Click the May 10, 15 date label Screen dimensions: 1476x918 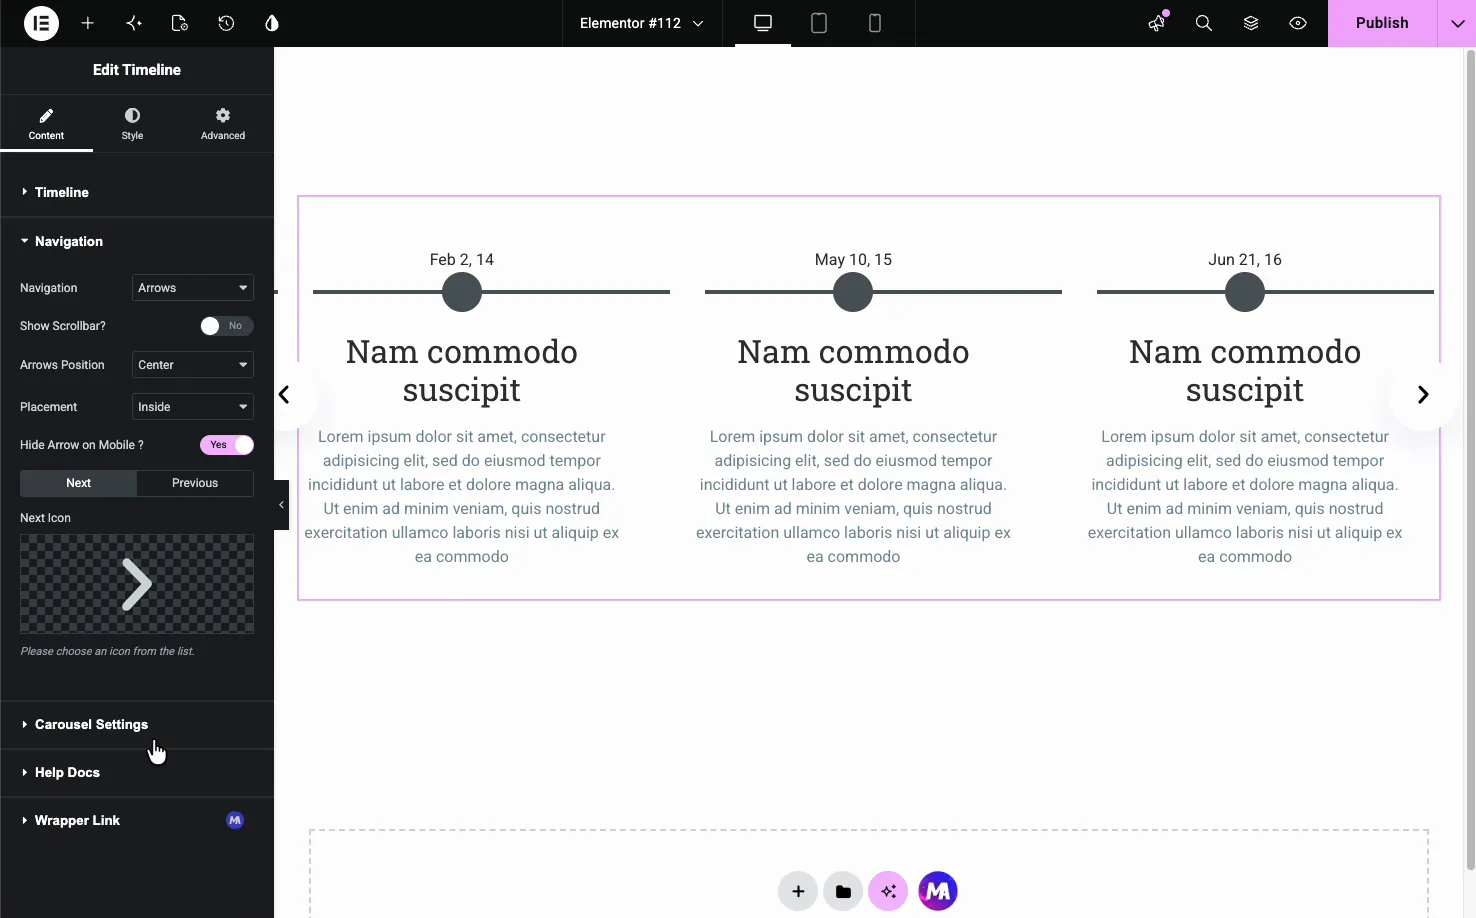[853, 259]
